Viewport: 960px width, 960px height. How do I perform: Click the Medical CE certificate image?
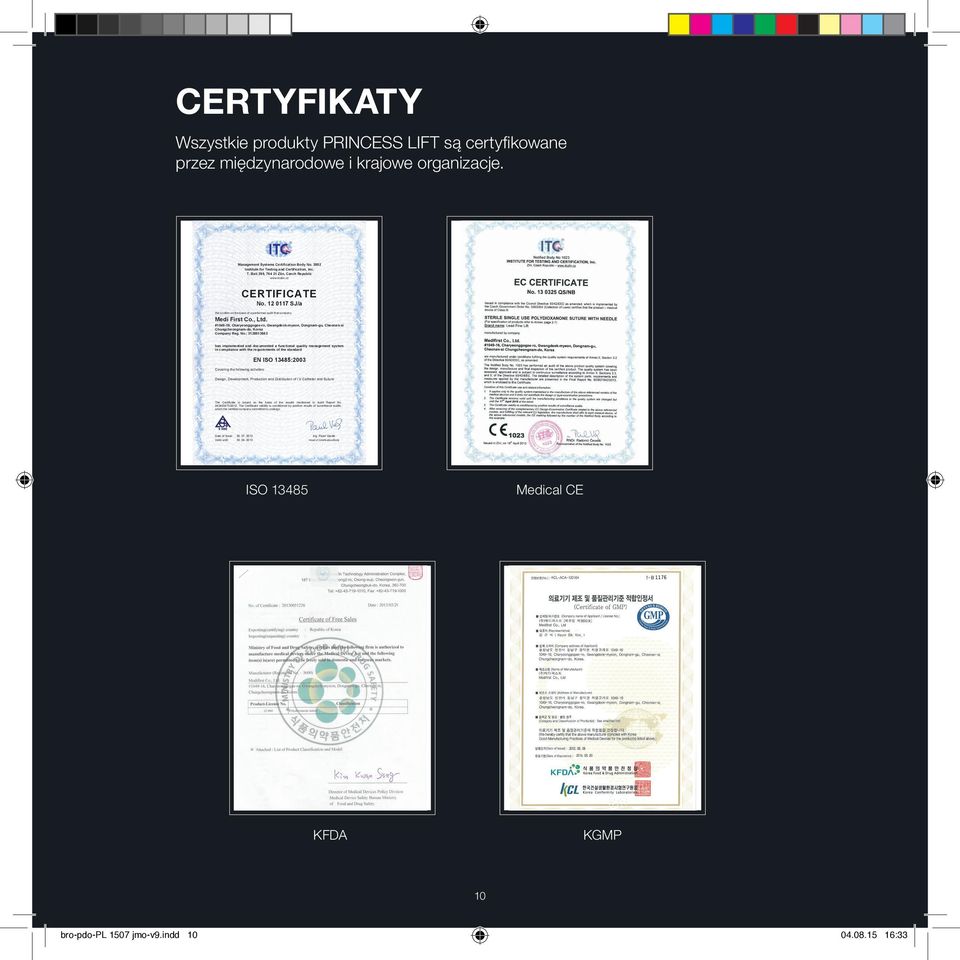[x=549, y=343]
